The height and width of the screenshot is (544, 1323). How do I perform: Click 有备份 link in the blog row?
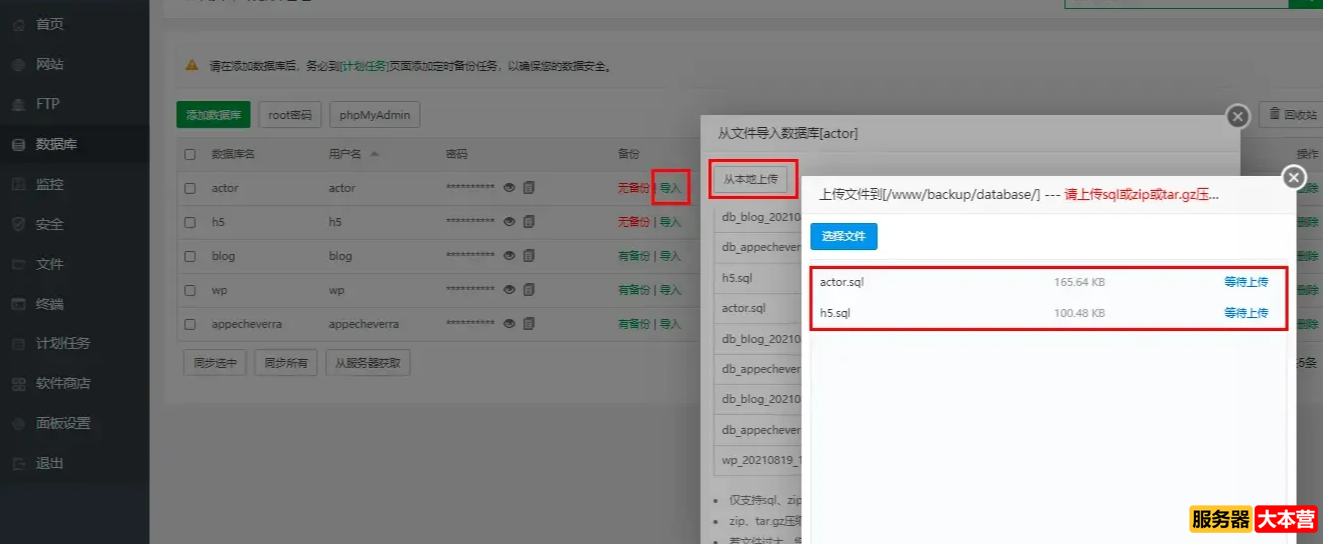634,256
